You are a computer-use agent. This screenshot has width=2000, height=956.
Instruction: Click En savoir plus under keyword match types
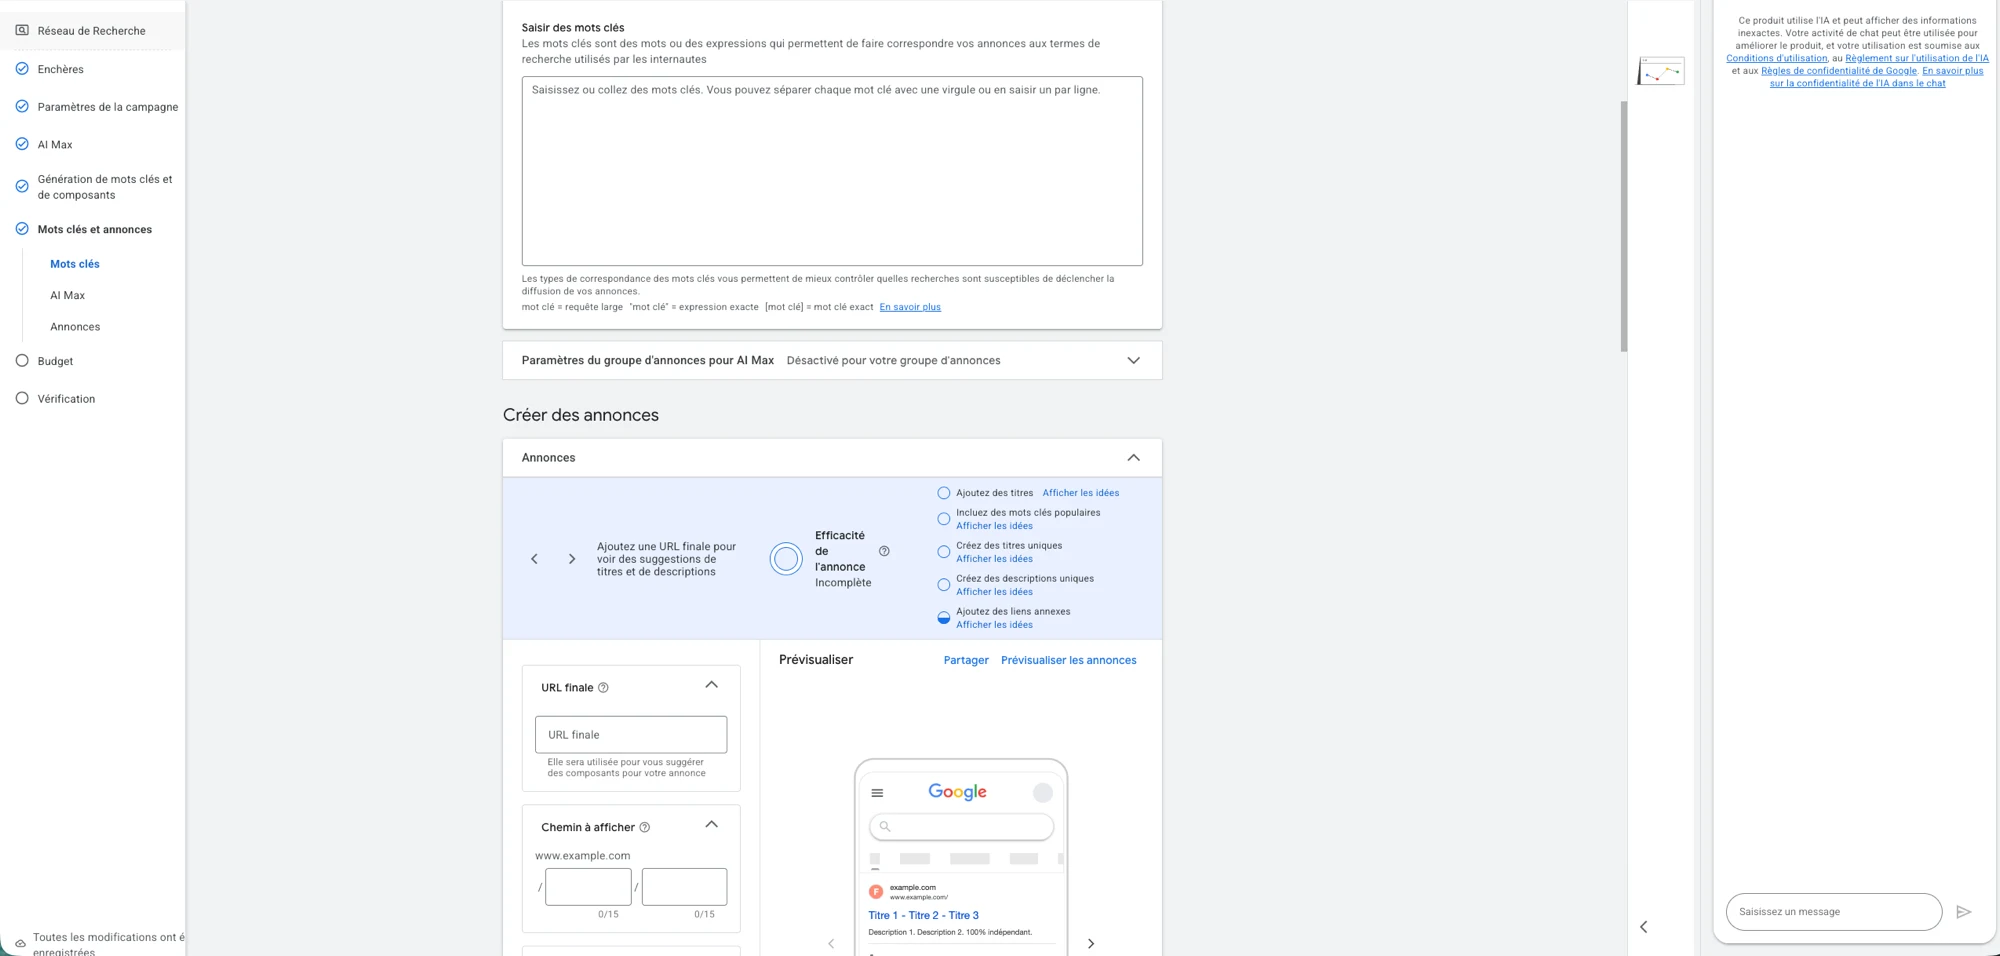[x=910, y=307]
